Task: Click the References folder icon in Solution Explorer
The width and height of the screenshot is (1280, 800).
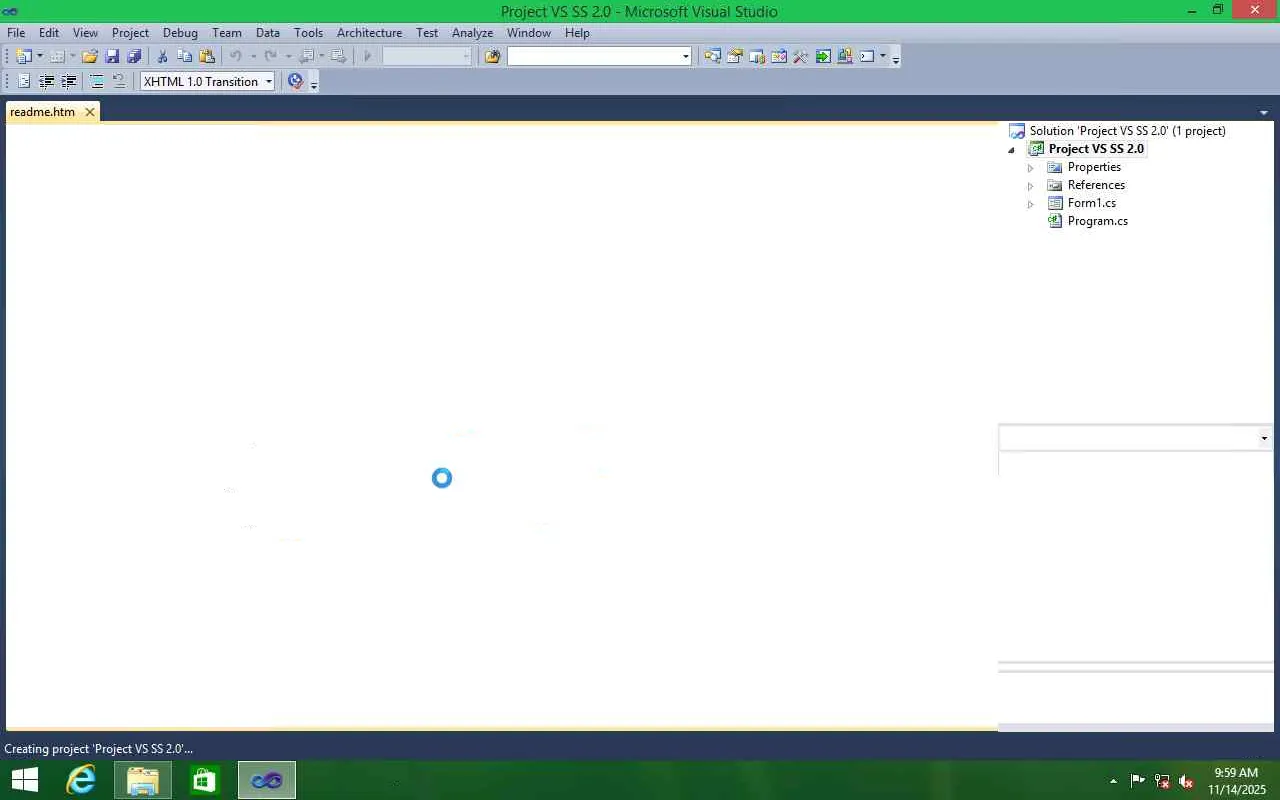Action: (x=1055, y=185)
